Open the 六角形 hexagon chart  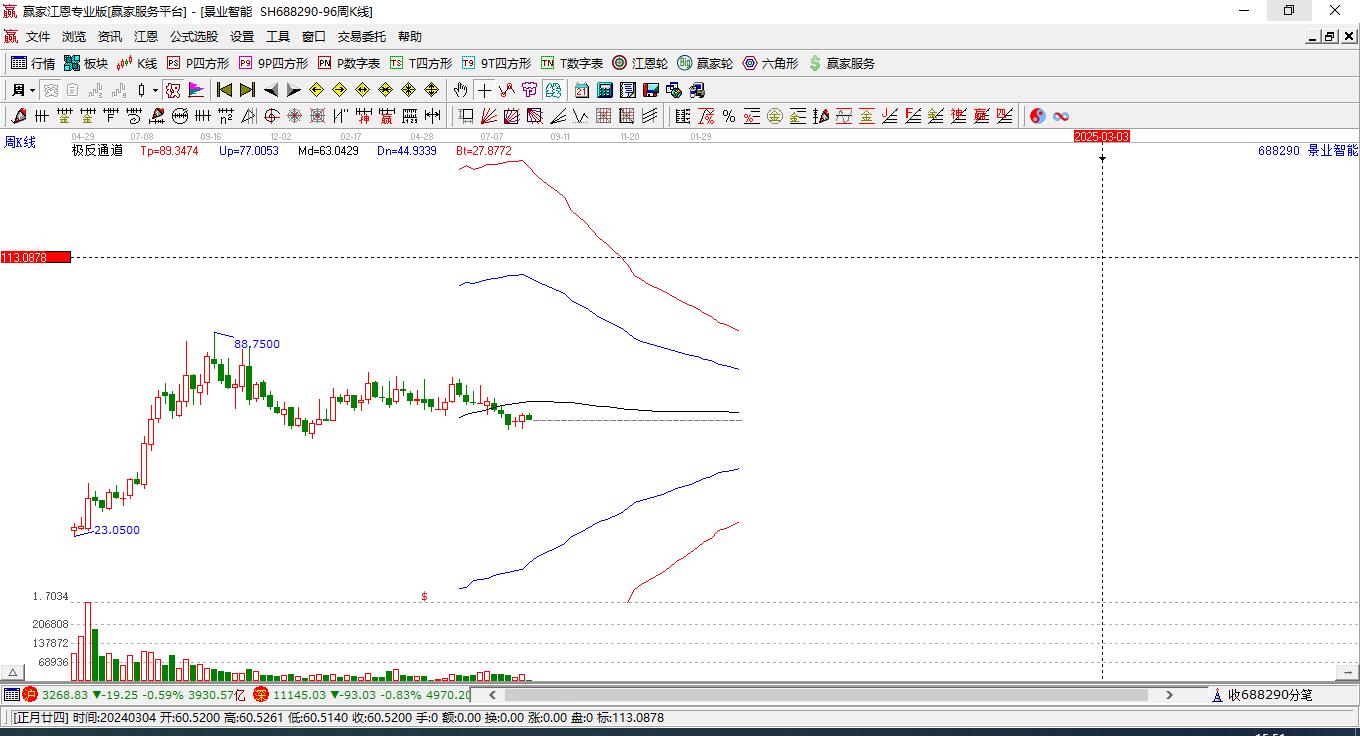point(770,63)
